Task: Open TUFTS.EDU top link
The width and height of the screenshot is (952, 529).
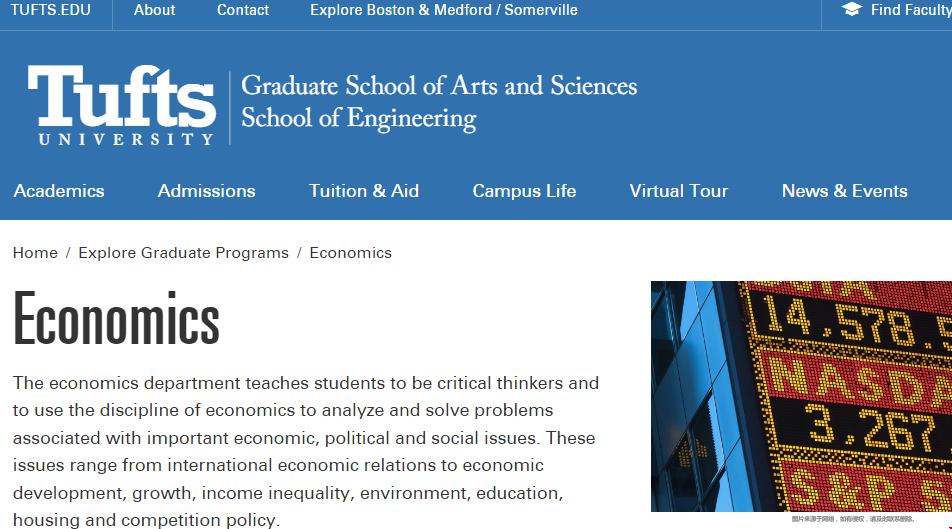Action: (50, 10)
